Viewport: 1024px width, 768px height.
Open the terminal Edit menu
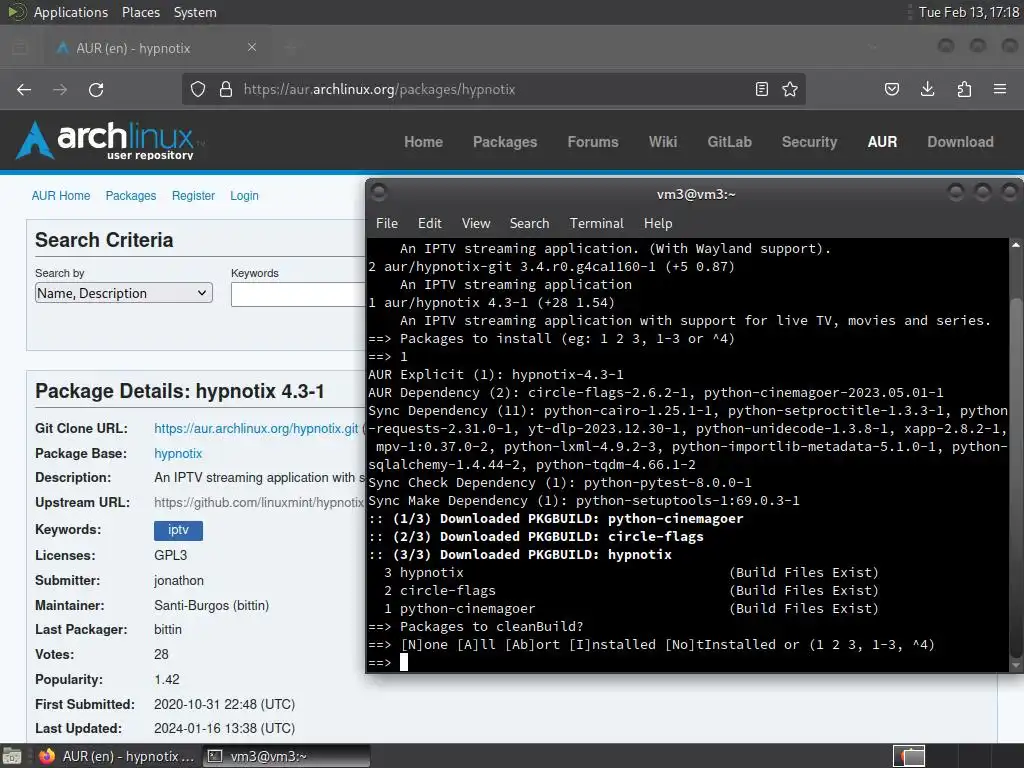point(430,223)
